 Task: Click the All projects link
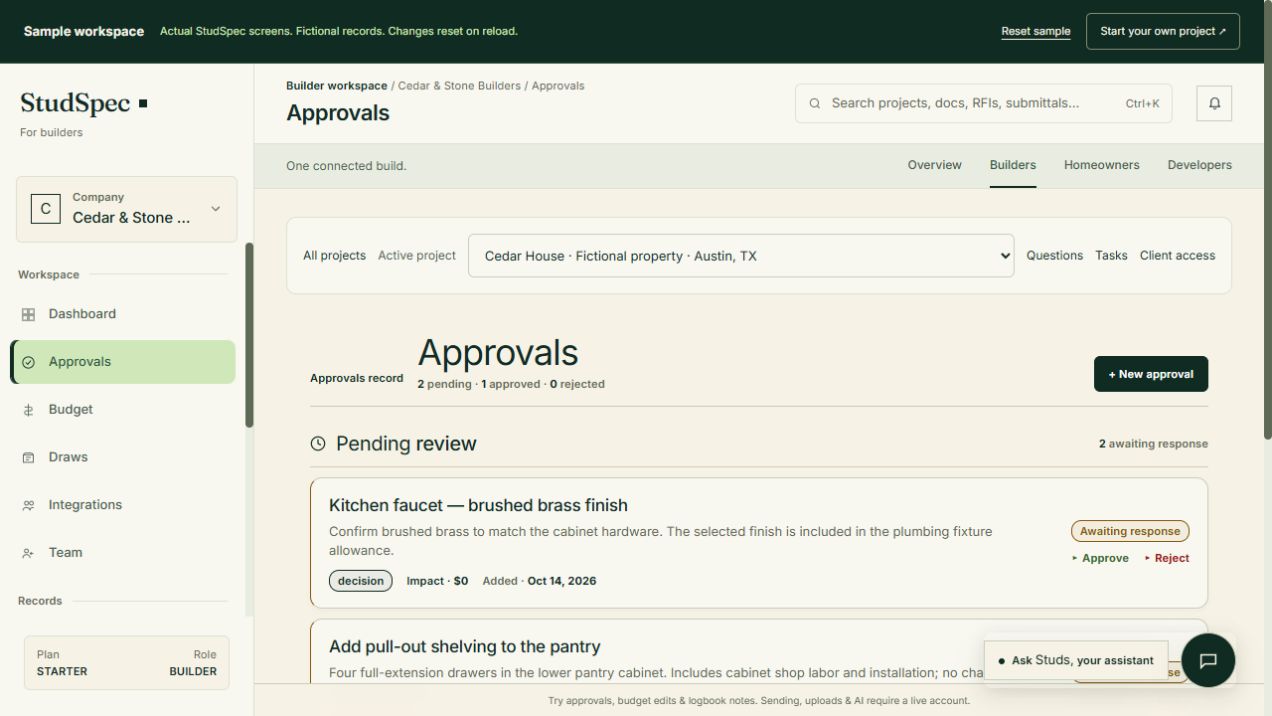pyautogui.click(x=334, y=256)
